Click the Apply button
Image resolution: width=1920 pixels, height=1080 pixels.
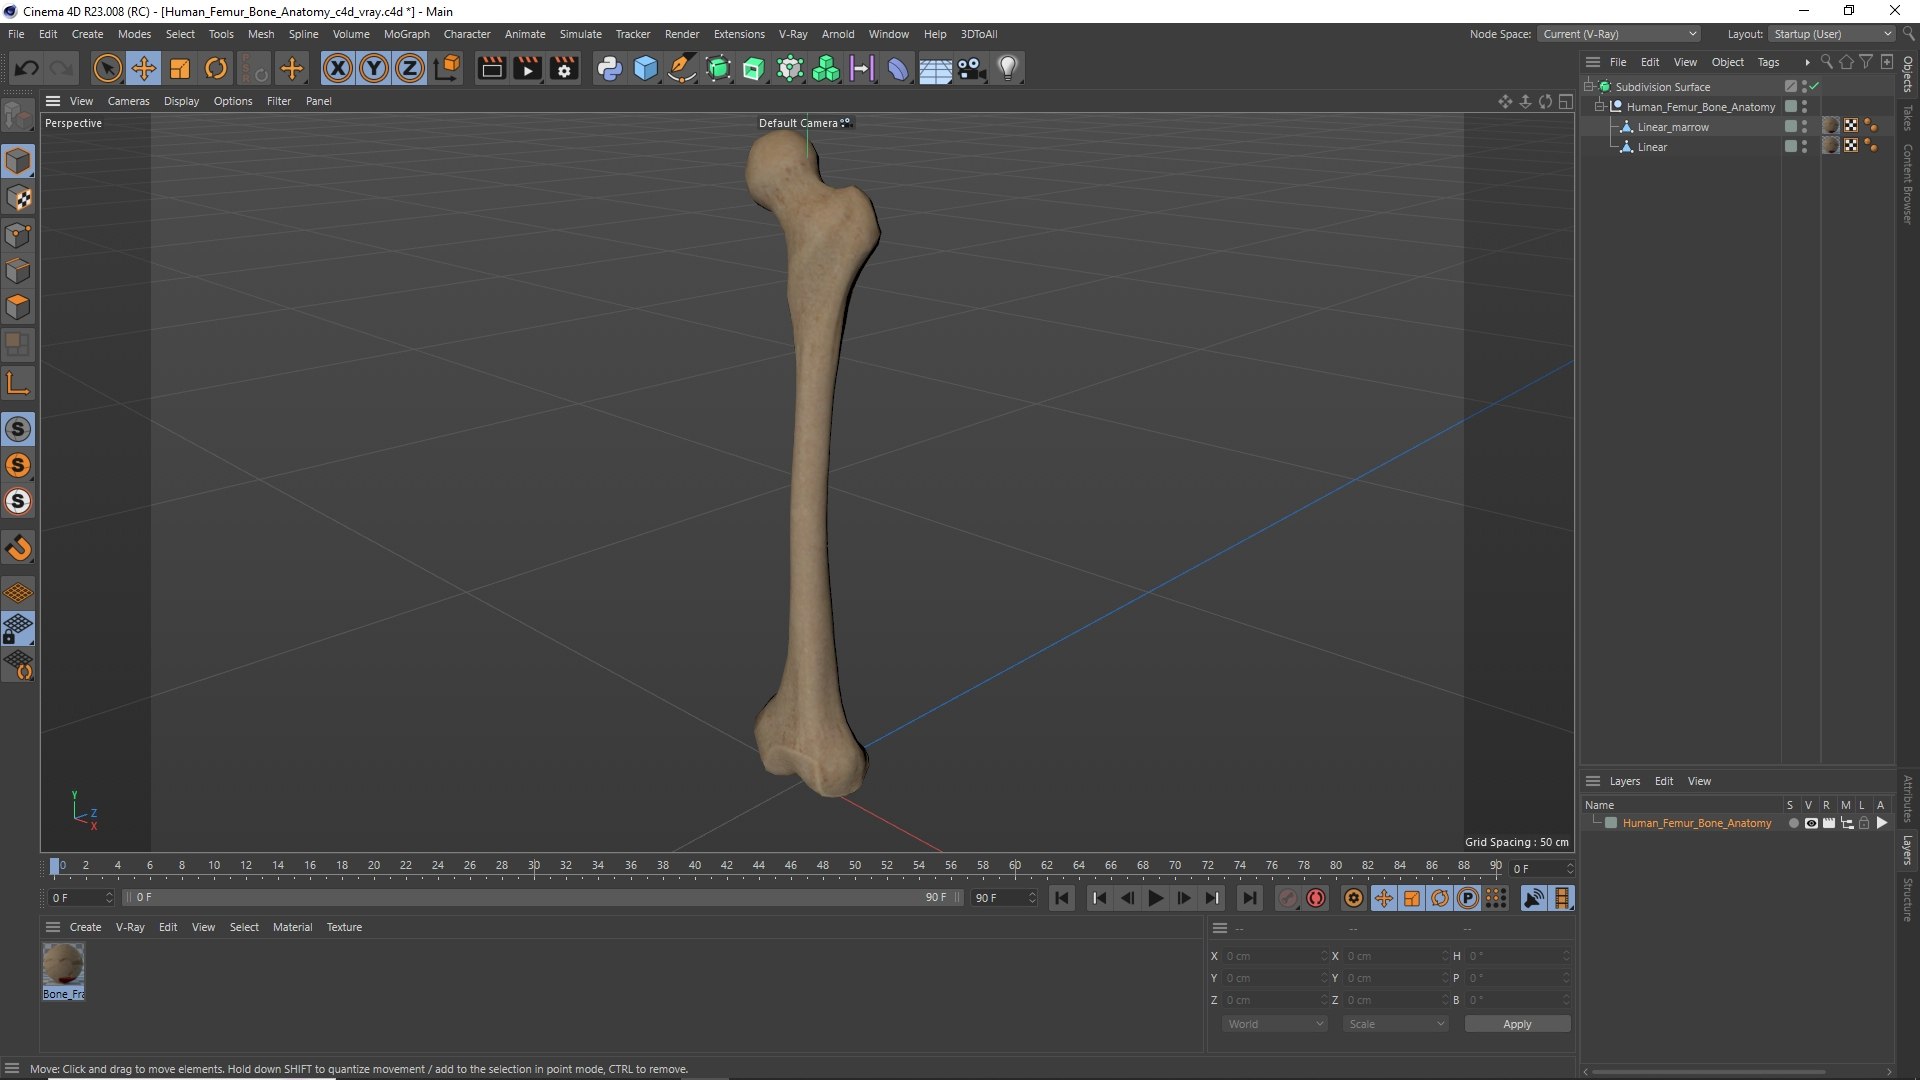point(1517,1024)
